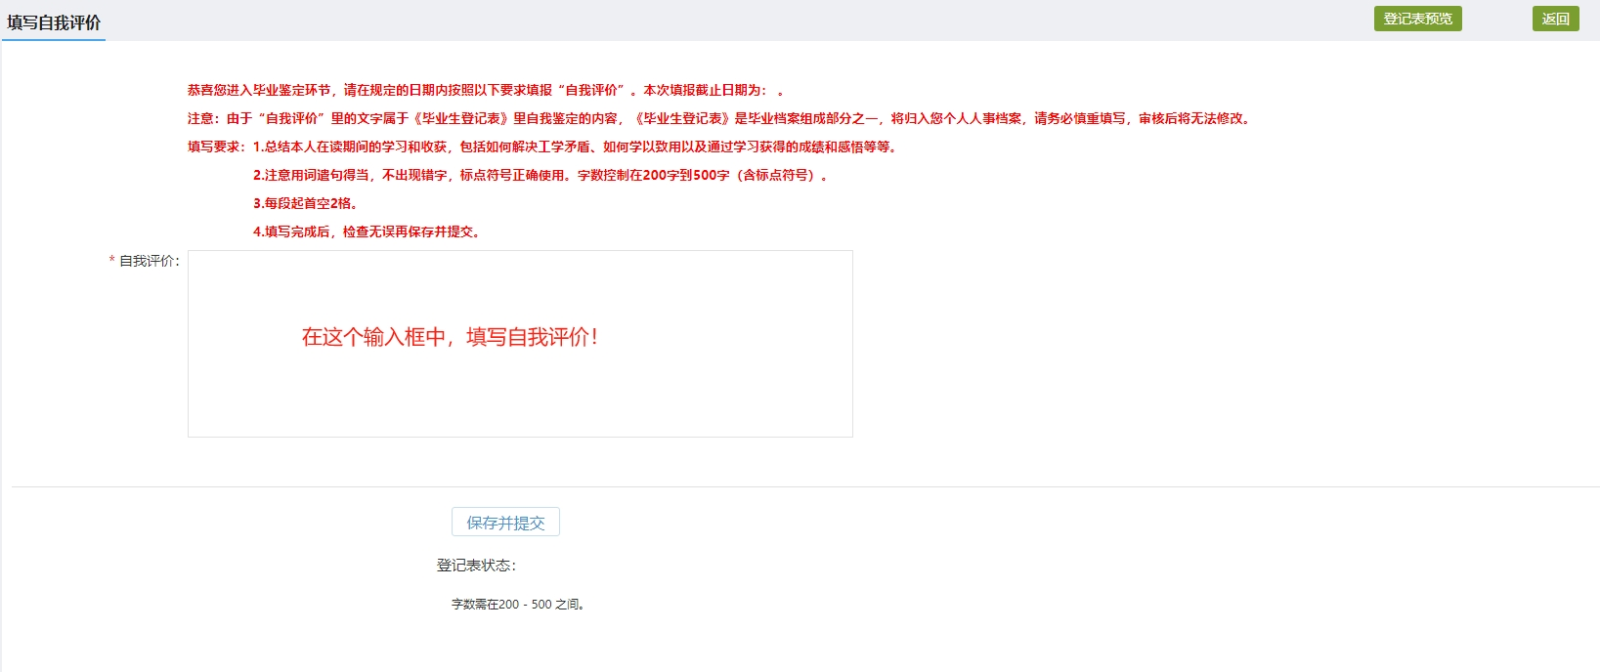The height and width of the screenshot is (672, 1600).
Task: Click requirement 4 检查无误再保存并提交
Action: [x=366, y=231]
